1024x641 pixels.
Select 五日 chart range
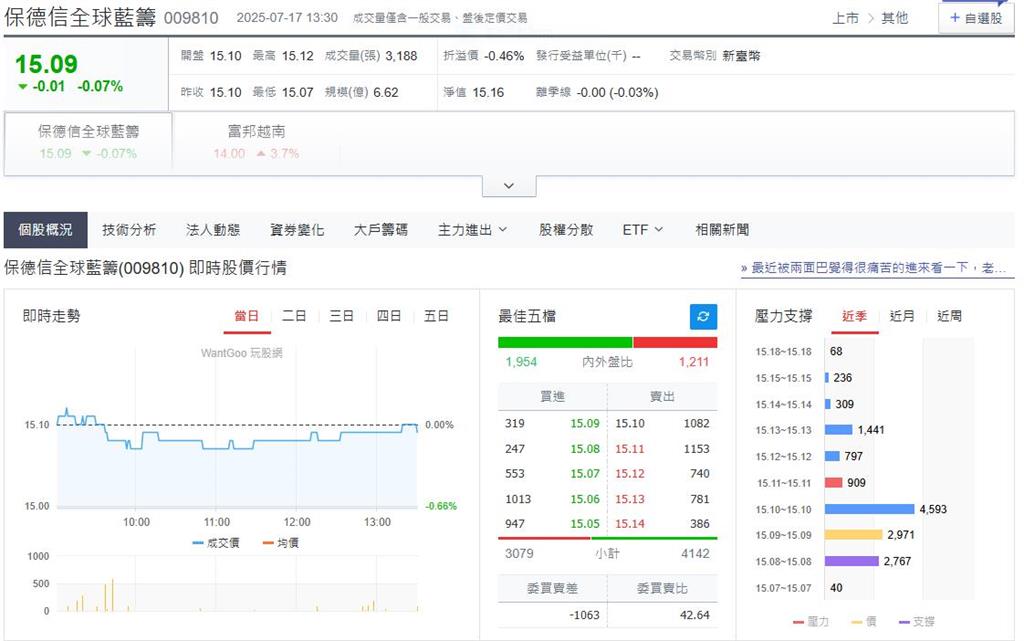click(x=436, y=317)
